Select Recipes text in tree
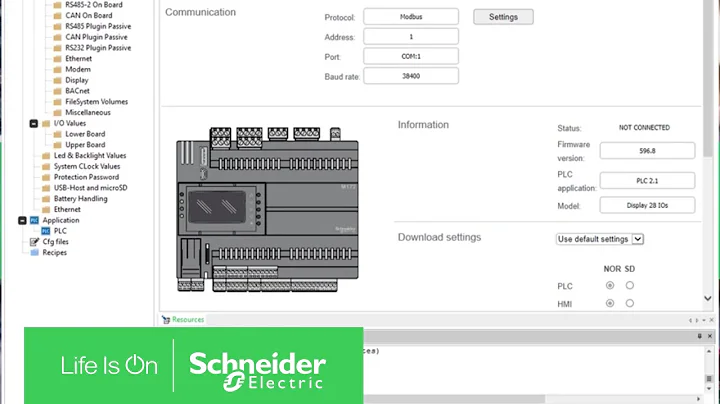The height and width of the screenshot is (404, 720). point(55,252)
